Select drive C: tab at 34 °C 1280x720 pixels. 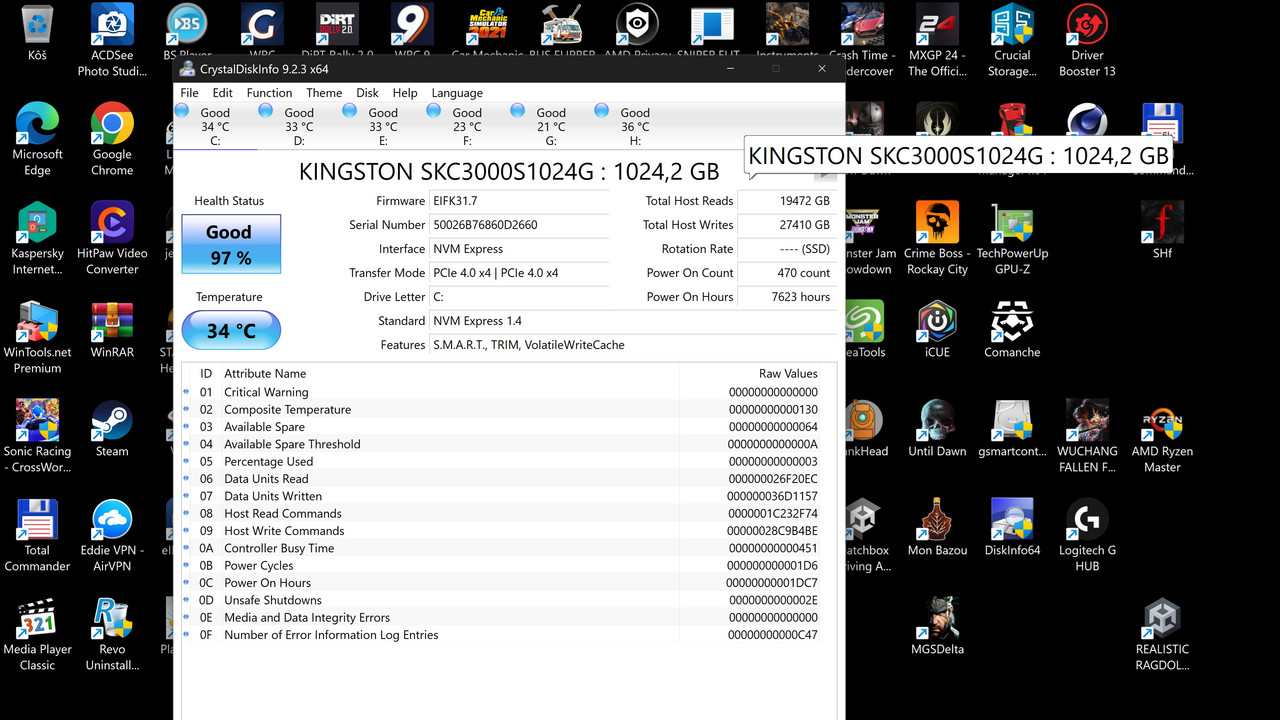pos(215,126)
